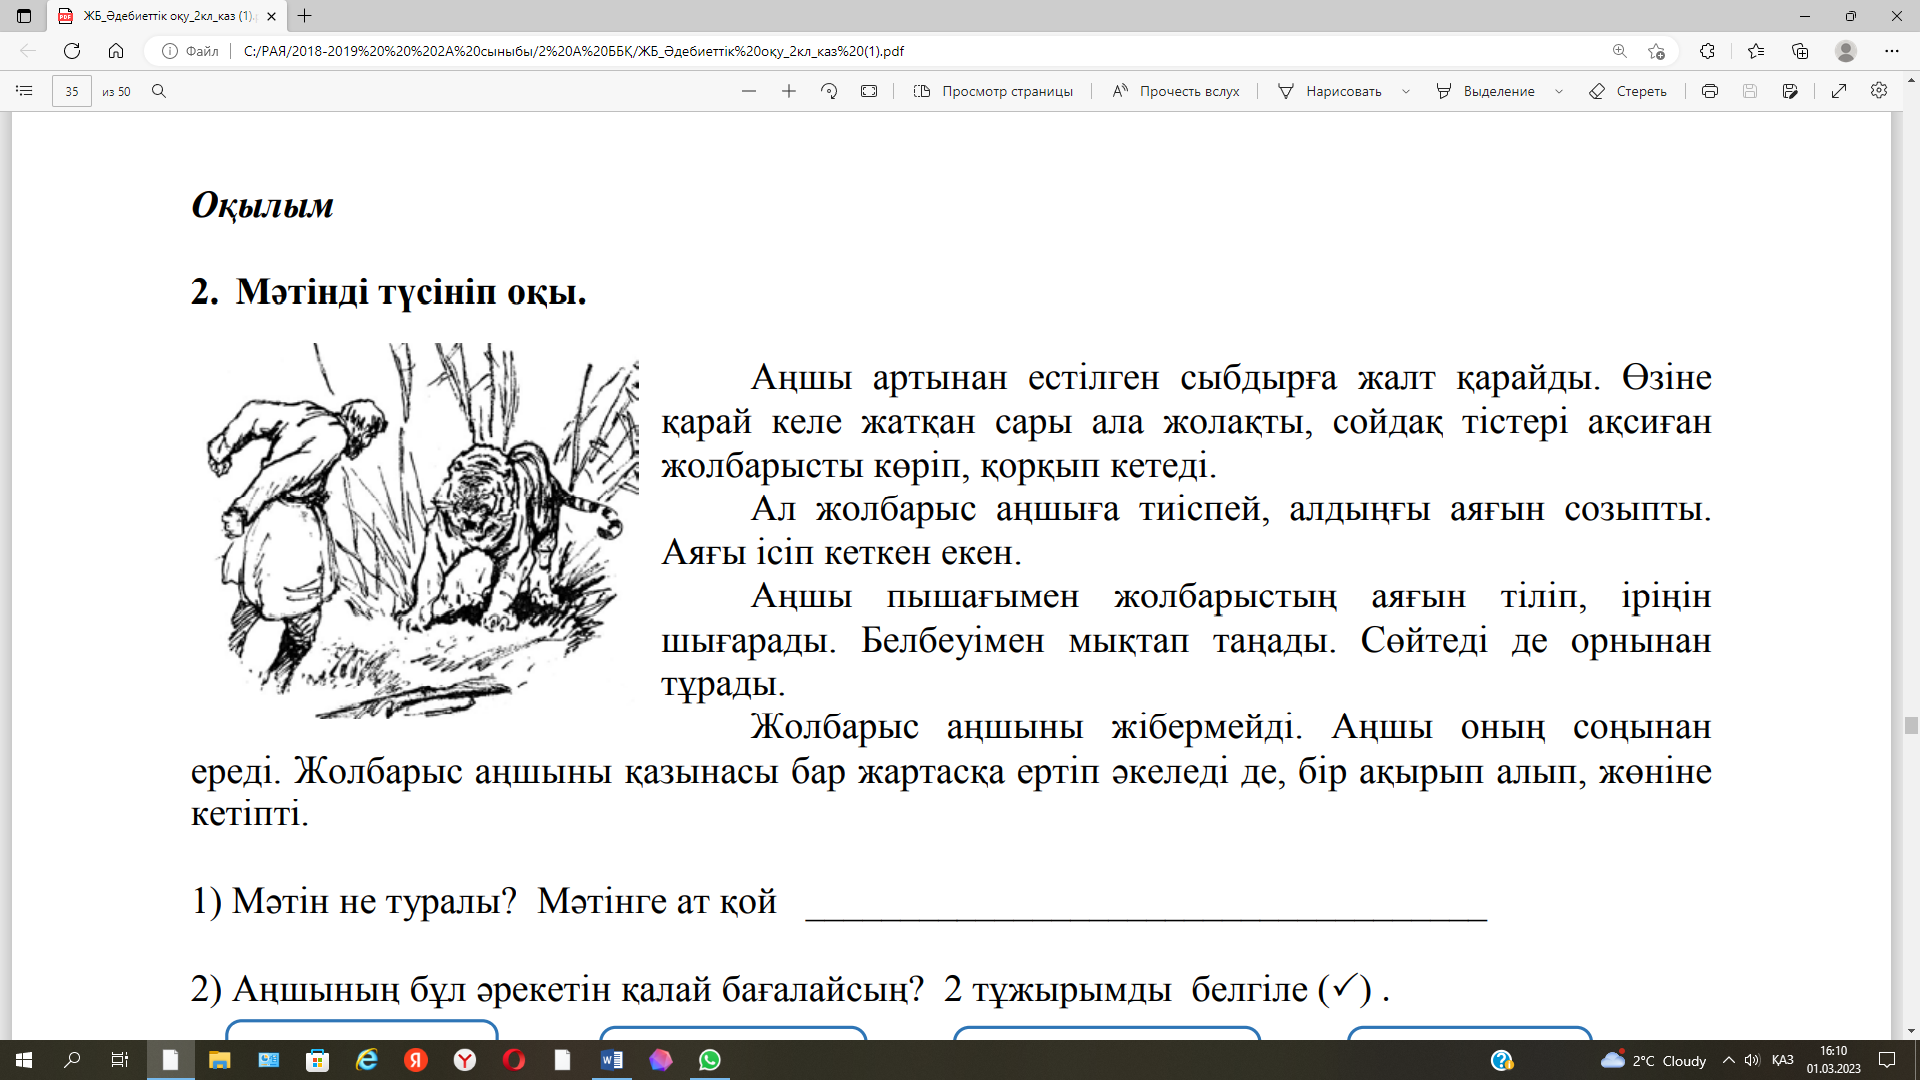
Task: Enter full screen mode with the arrow icon
Action: pyautogui.click(x=1839, y=91)
